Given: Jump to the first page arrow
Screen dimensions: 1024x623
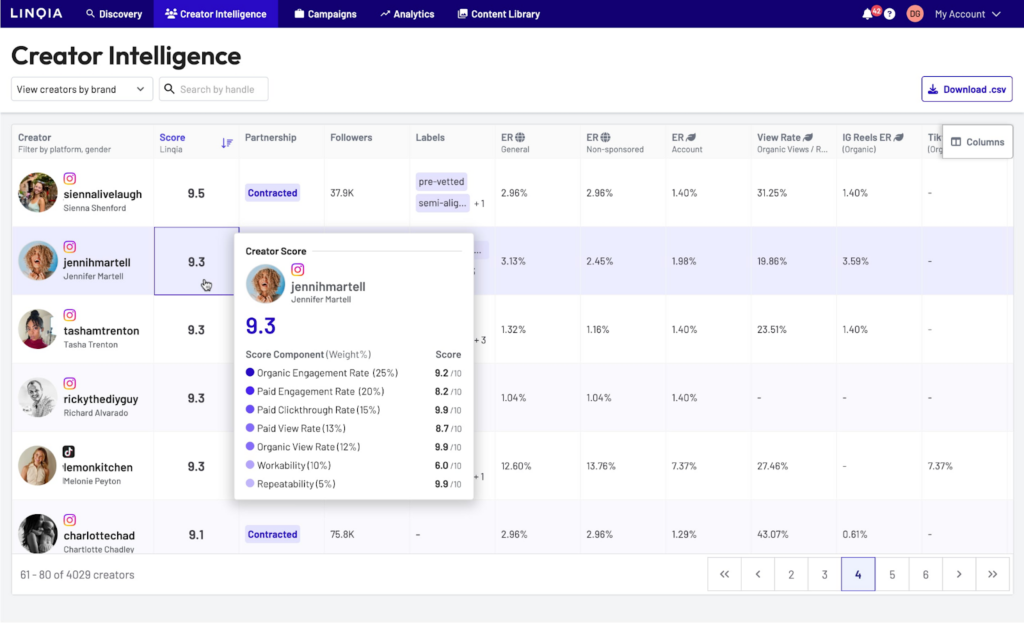Looking at the screenshot, I should pos(724,575).
